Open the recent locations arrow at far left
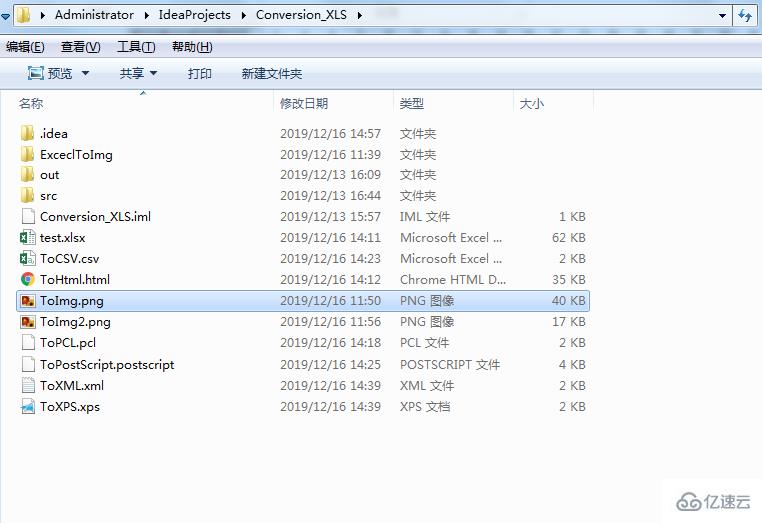 click(5, 17)
